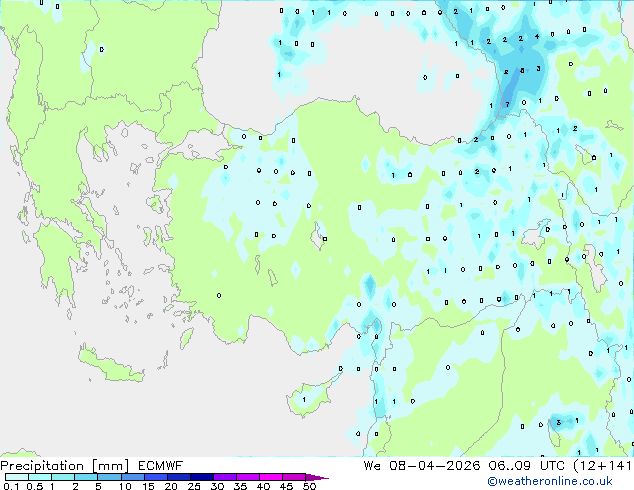Click the 45–50 mm legend swatch
Screen dimensions: 634x490
click(x=294, y=477)
